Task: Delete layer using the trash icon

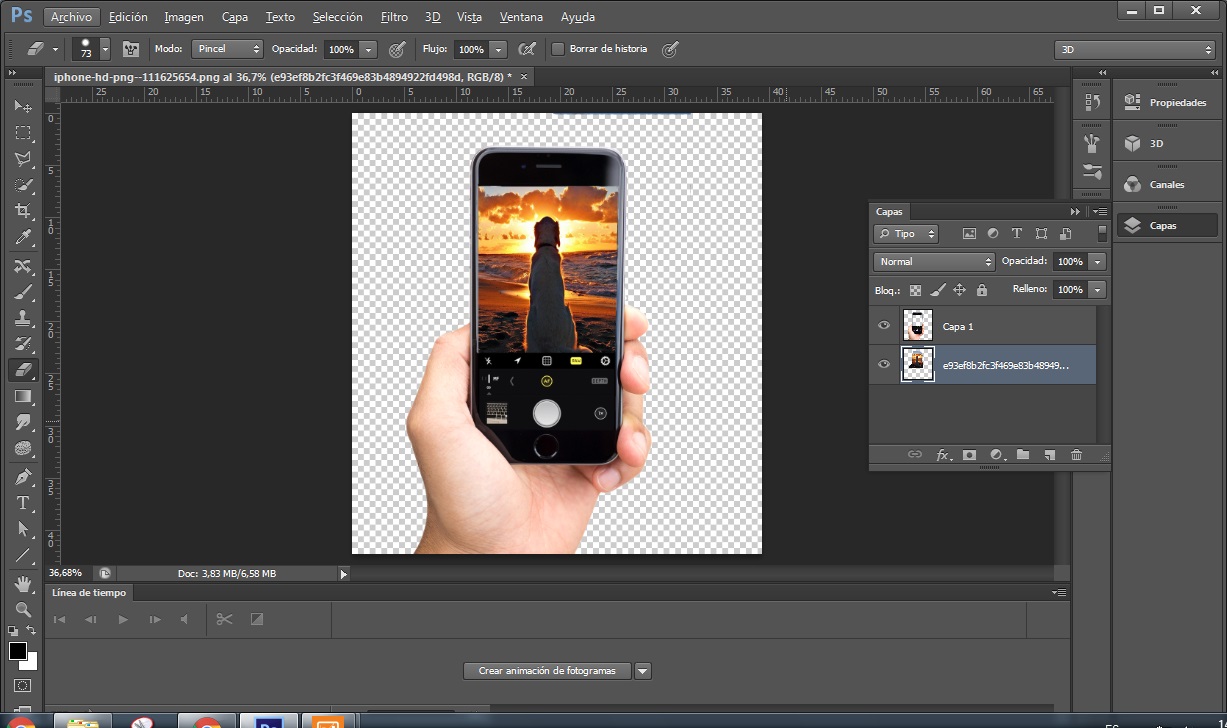Action: point(1076,455)
